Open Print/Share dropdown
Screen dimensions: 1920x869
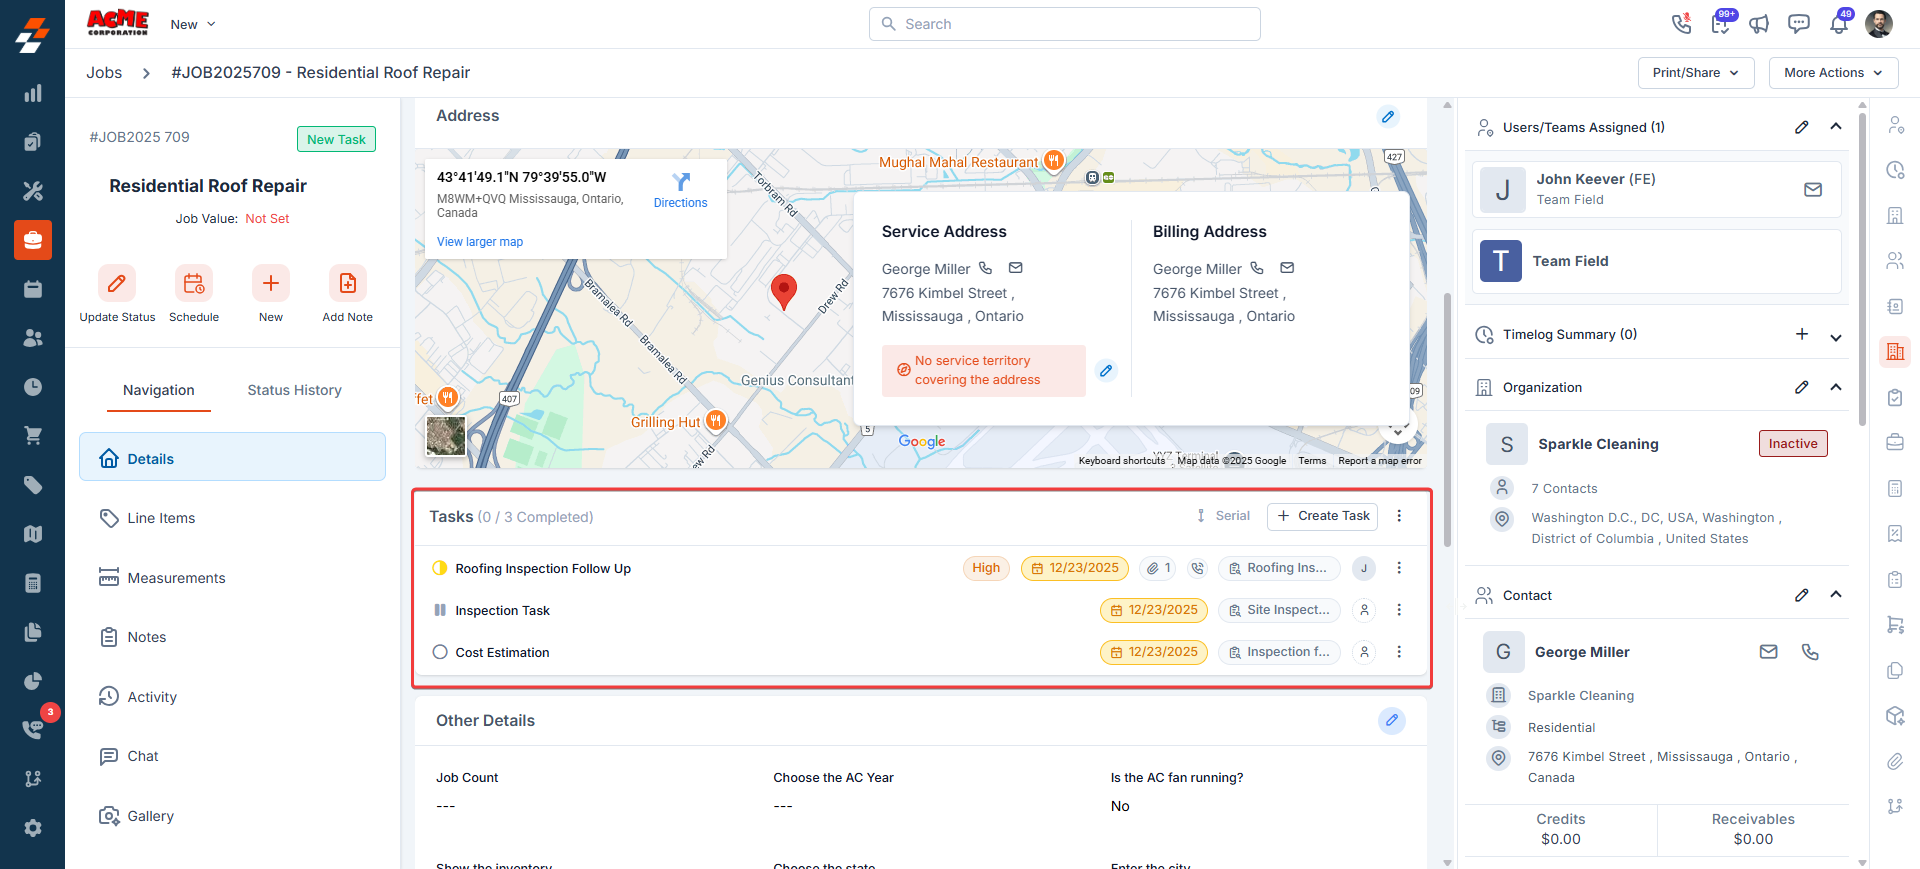(1696, 73)
